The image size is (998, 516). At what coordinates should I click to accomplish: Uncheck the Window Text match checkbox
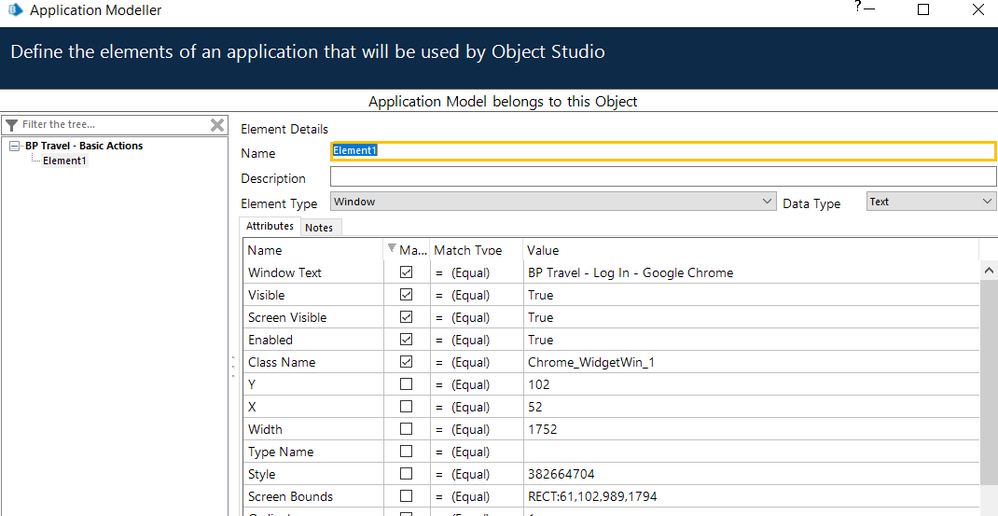(x=406, y=273)
